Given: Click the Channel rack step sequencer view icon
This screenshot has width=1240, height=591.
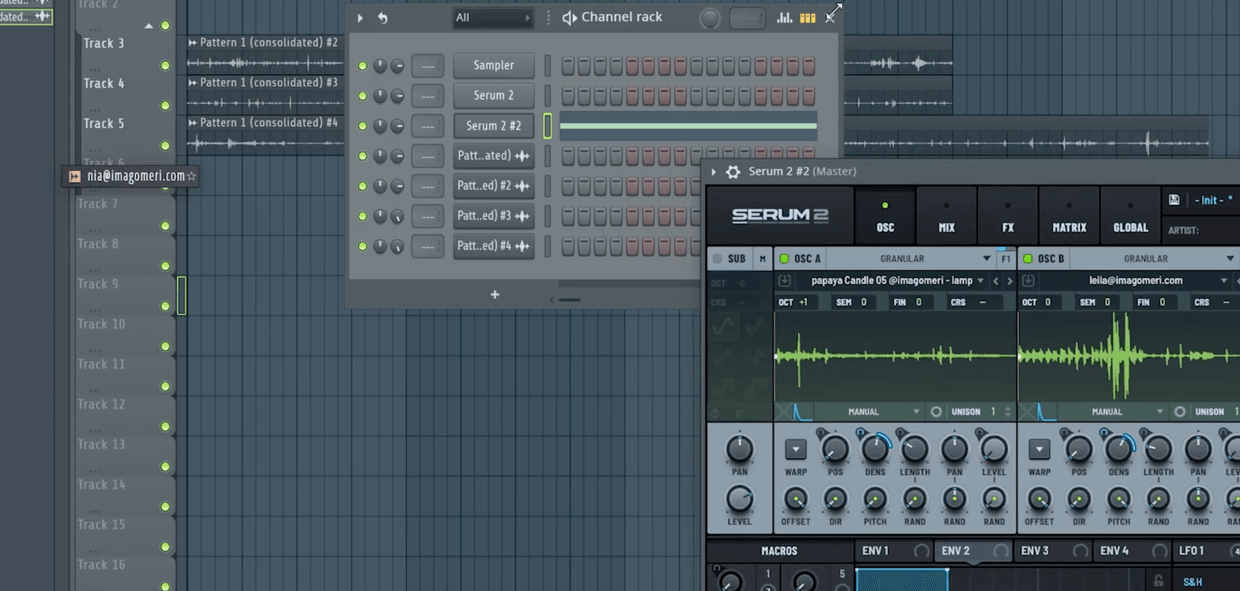Looking at the screenshot, I should [807, 17].
